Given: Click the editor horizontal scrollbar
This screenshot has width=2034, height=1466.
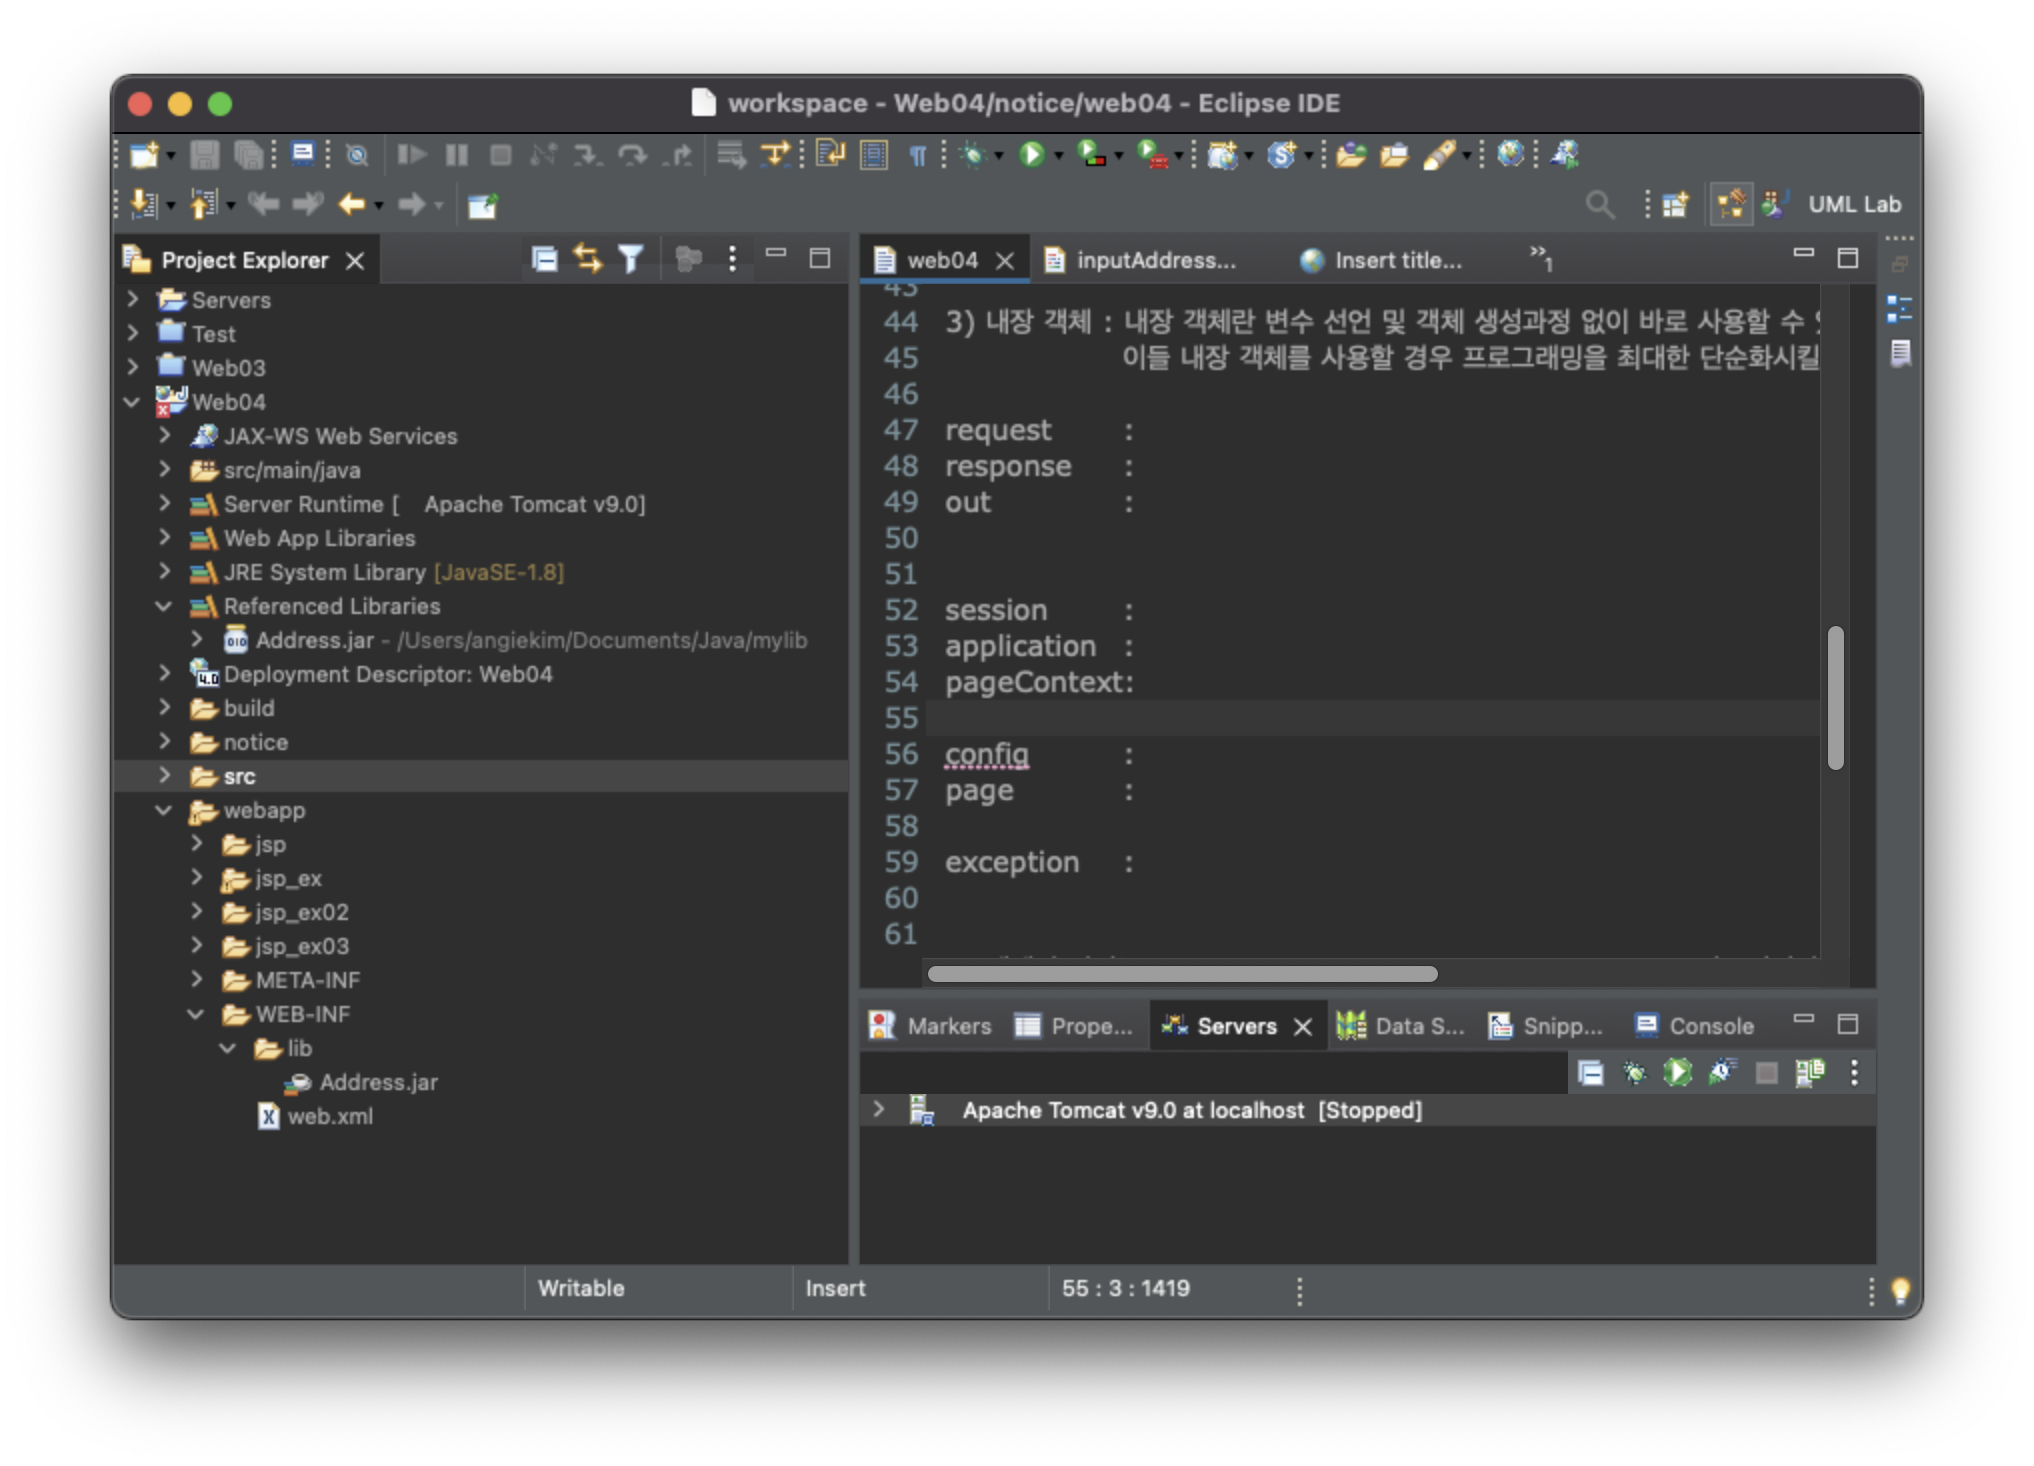Looking at the screenshot, I should tap(1182, 974).
